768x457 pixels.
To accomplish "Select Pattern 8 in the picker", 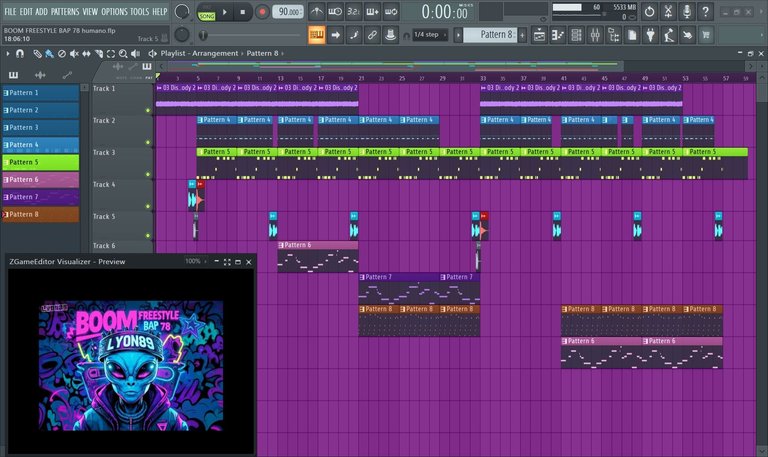I will click(41, 214).
